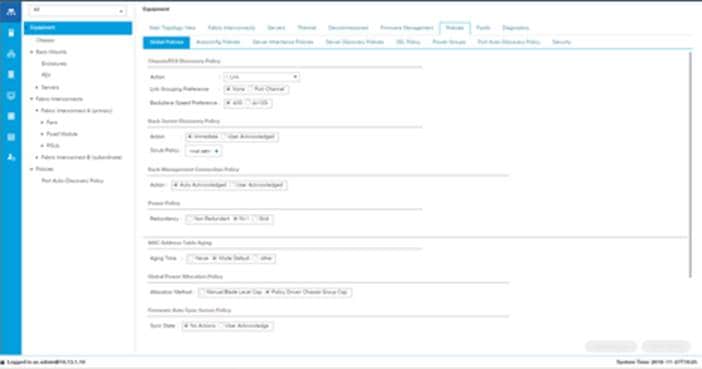
Task: Choose N+1 power redundancy
Action: [x=235, y=219]
